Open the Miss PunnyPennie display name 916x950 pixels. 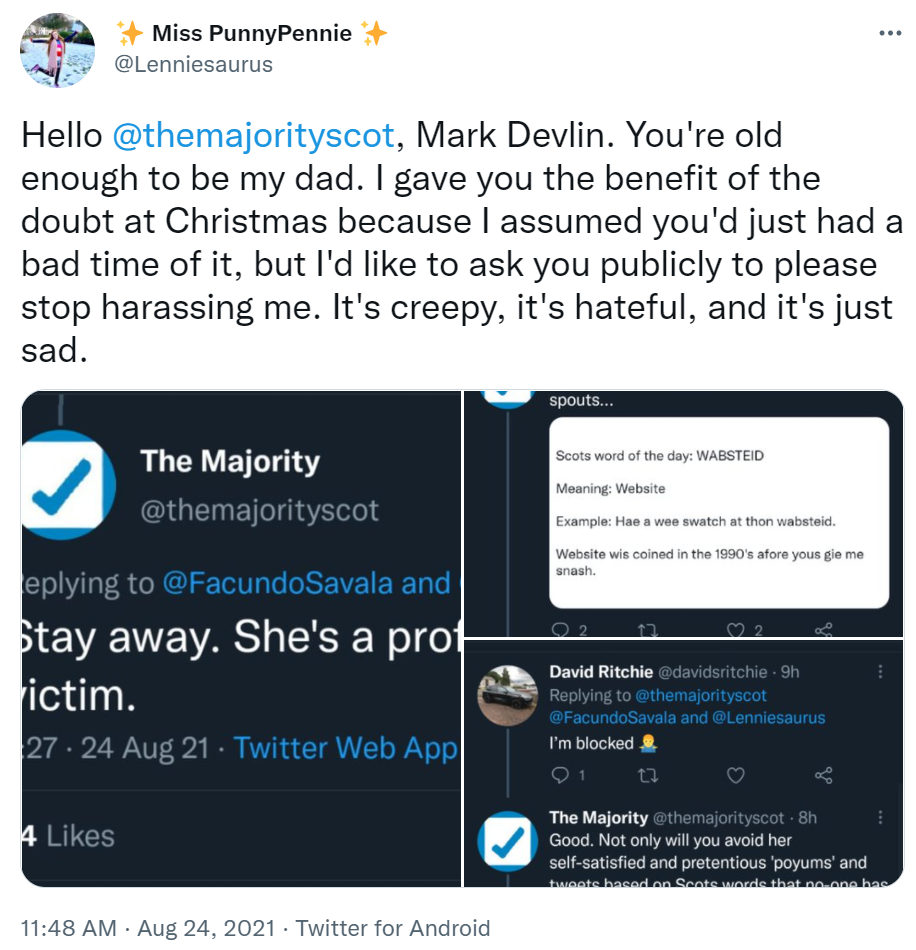pyautogui.click(x=252, y=33)
